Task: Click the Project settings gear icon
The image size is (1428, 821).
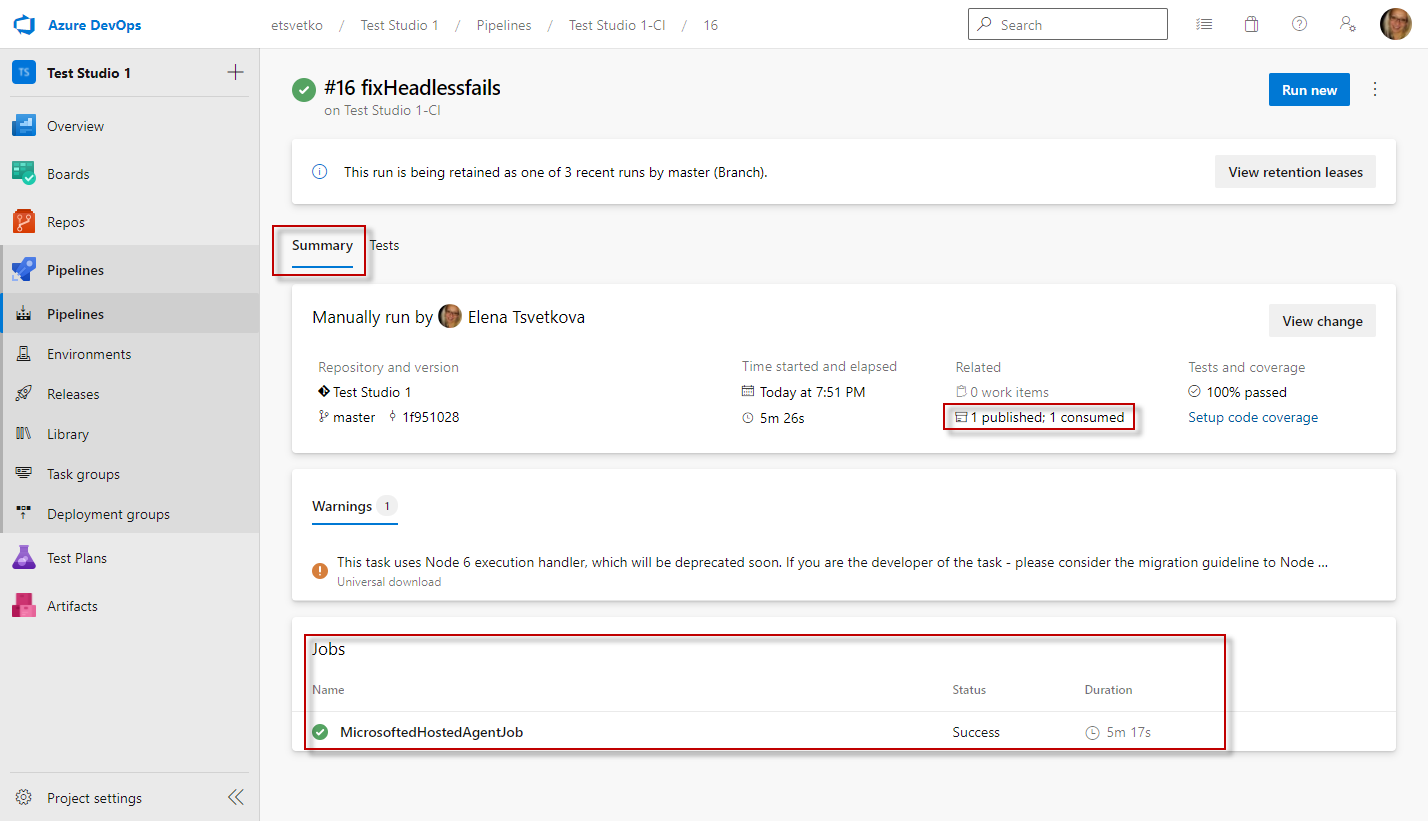Action: pyautogui.click(x=24, y=798)
